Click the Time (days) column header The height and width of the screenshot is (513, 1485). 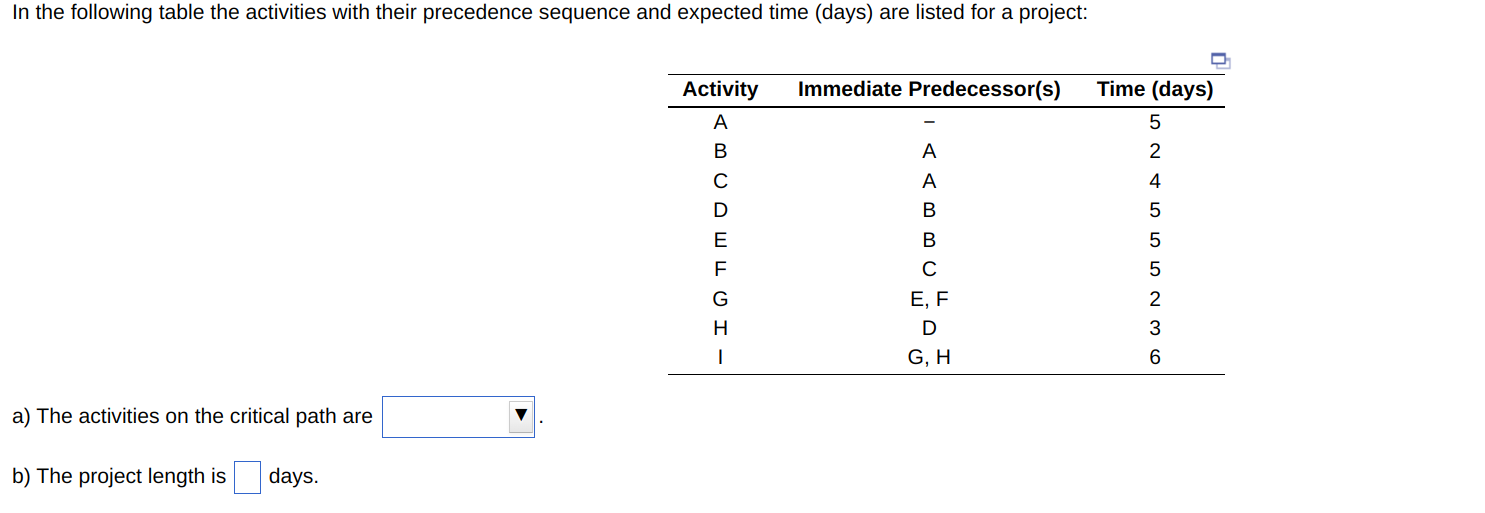pyautogui.click(x=1155, y=89)
